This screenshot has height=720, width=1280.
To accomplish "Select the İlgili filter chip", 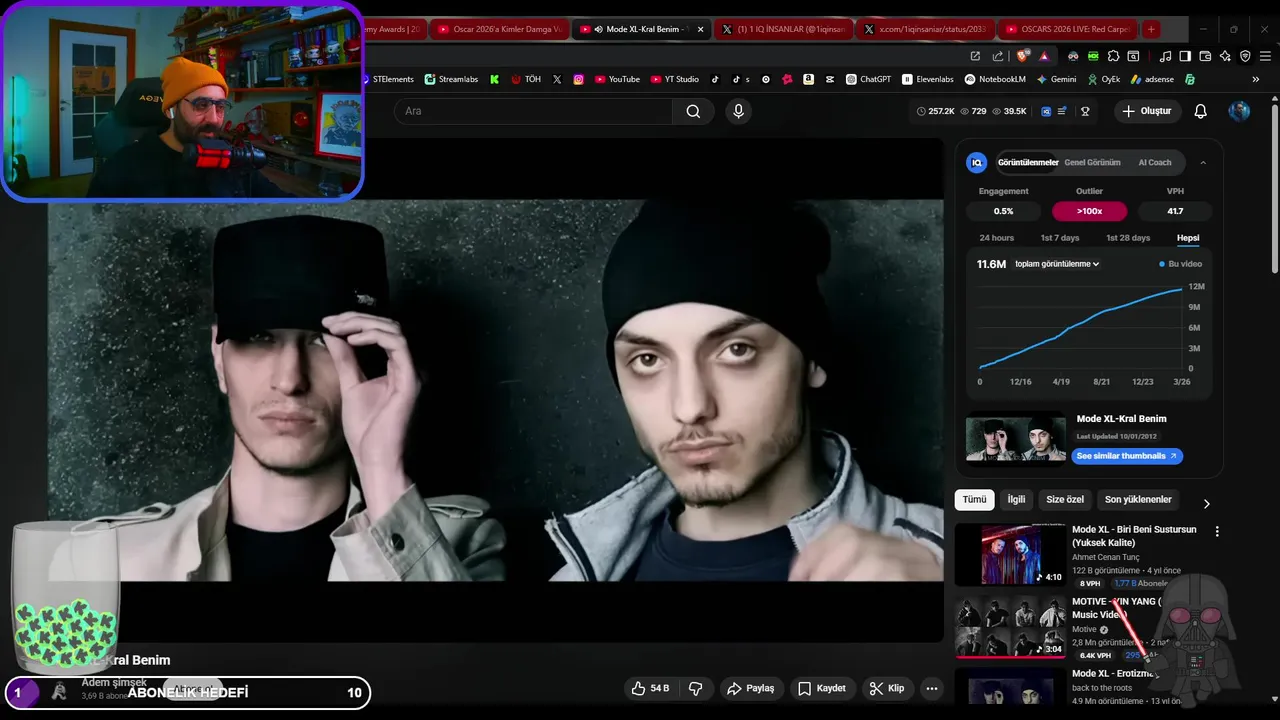I will point(1016,499).
